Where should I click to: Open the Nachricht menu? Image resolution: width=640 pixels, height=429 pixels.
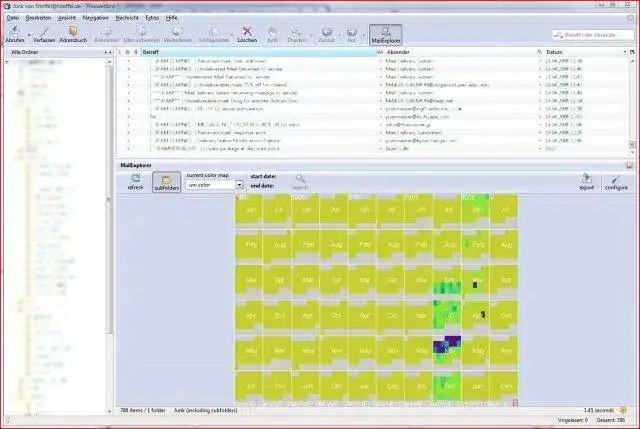pos(127,18)
